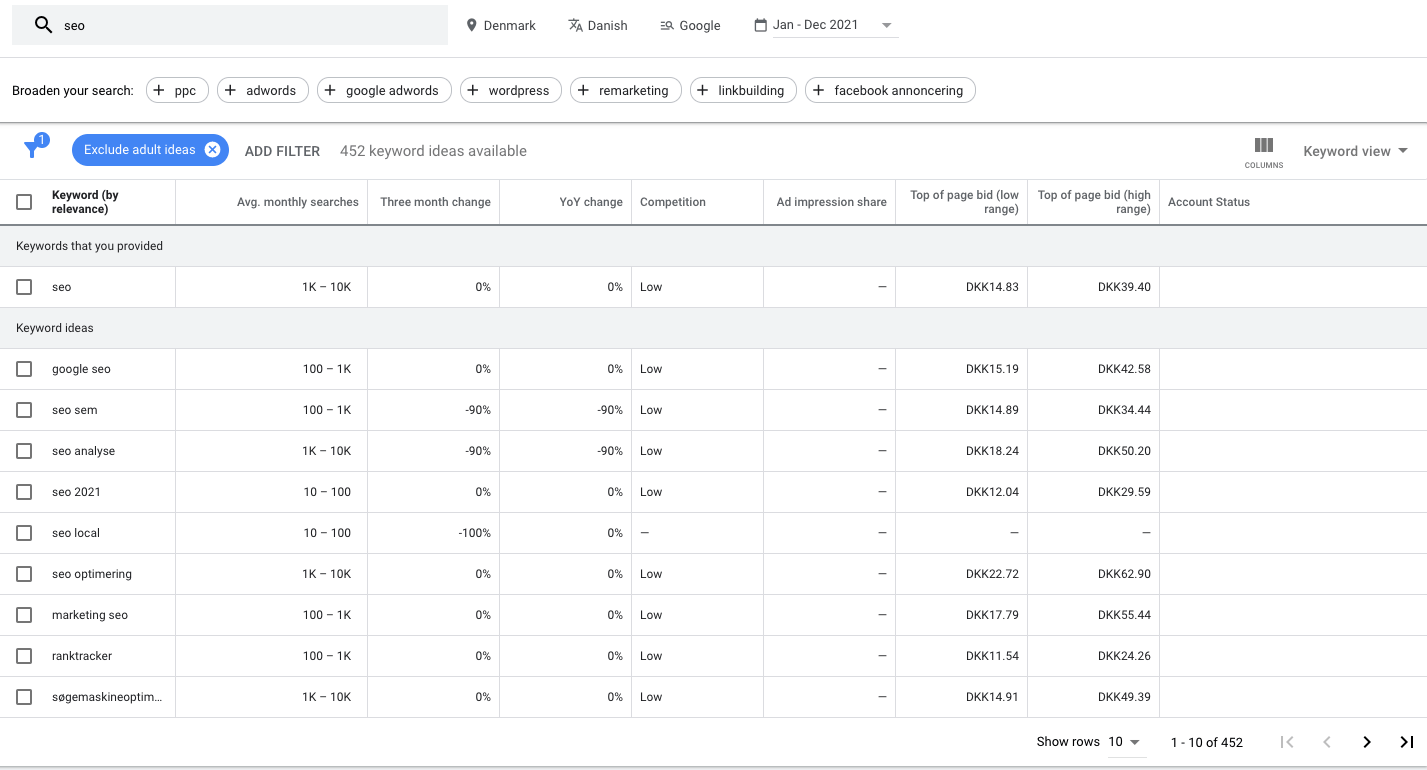Remove the Exclude adult ideas filter
Viewport: 1427px width, 770px height.
(x=212, y=150)
